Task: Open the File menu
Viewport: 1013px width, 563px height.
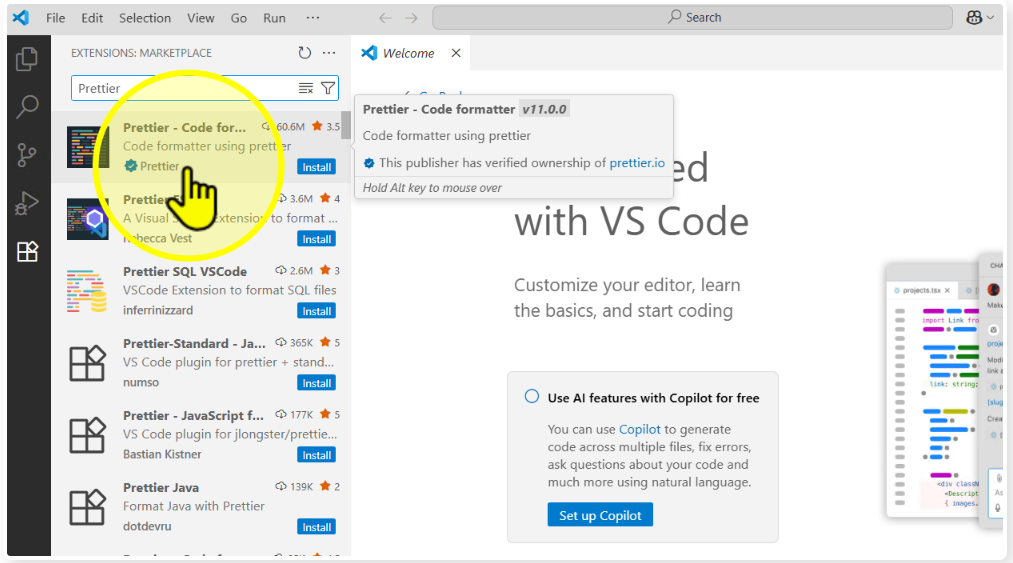Action: coord(56,18)
